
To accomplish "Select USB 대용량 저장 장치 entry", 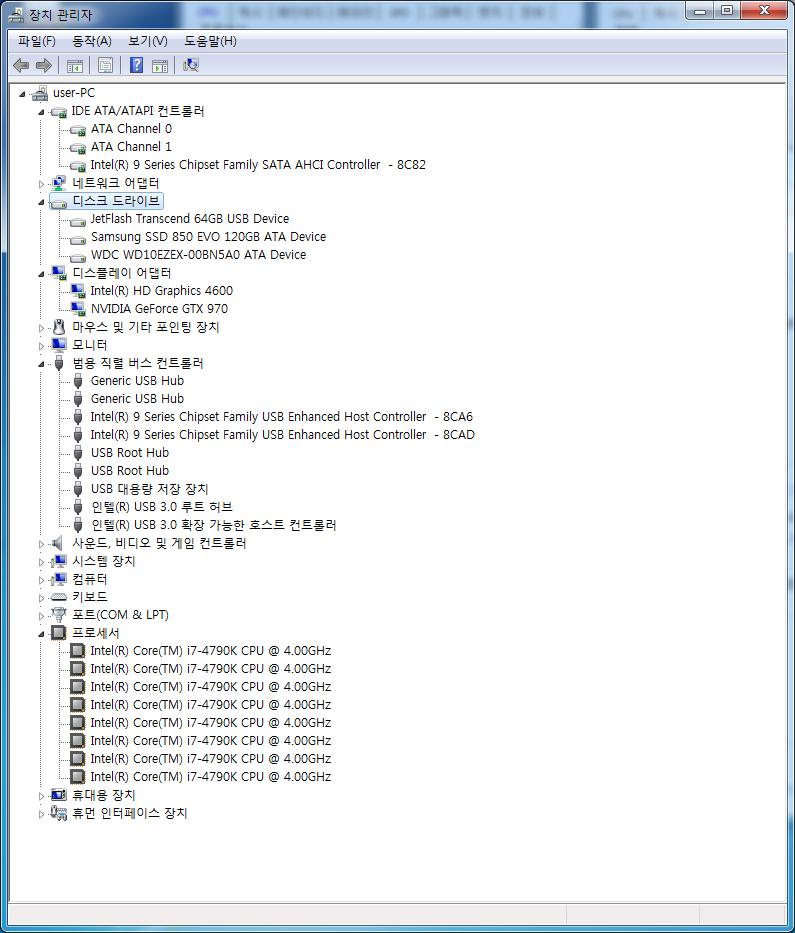I will 149,489.
